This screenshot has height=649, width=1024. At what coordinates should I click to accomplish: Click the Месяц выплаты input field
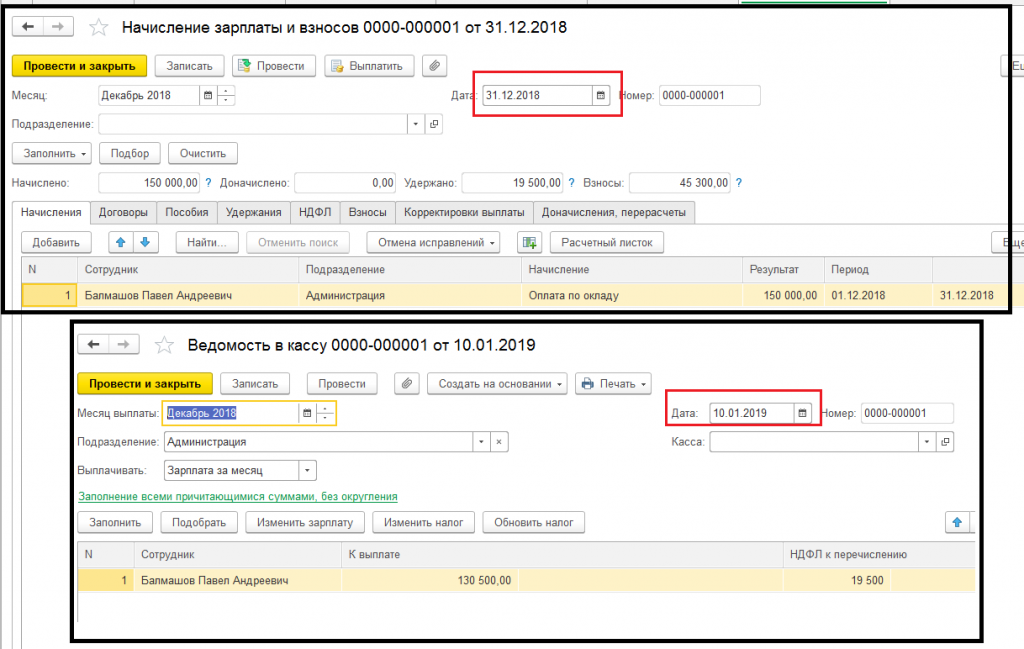click(x=230, y=413)
